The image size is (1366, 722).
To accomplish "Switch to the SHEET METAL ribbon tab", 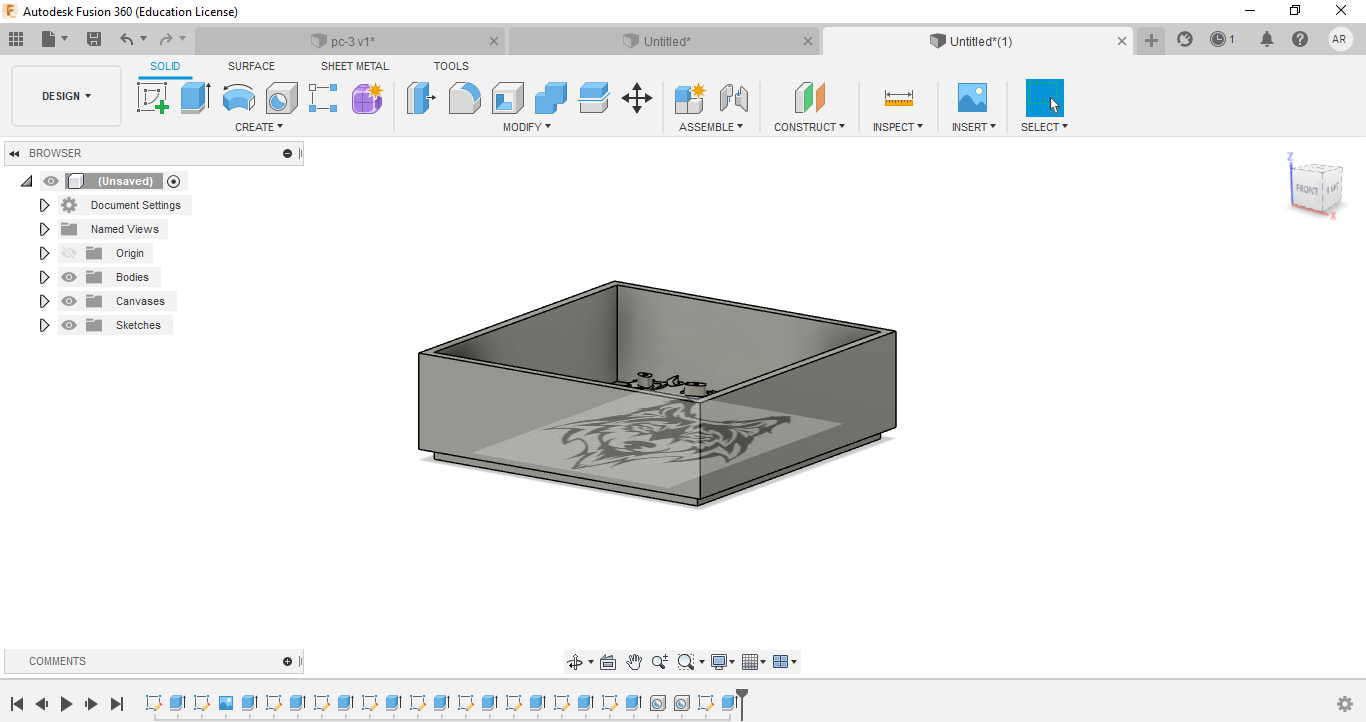I will 355,66.
